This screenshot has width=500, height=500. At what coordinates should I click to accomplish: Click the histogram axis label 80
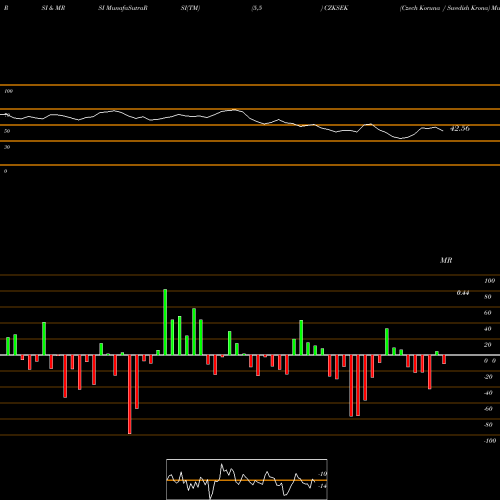488,297
